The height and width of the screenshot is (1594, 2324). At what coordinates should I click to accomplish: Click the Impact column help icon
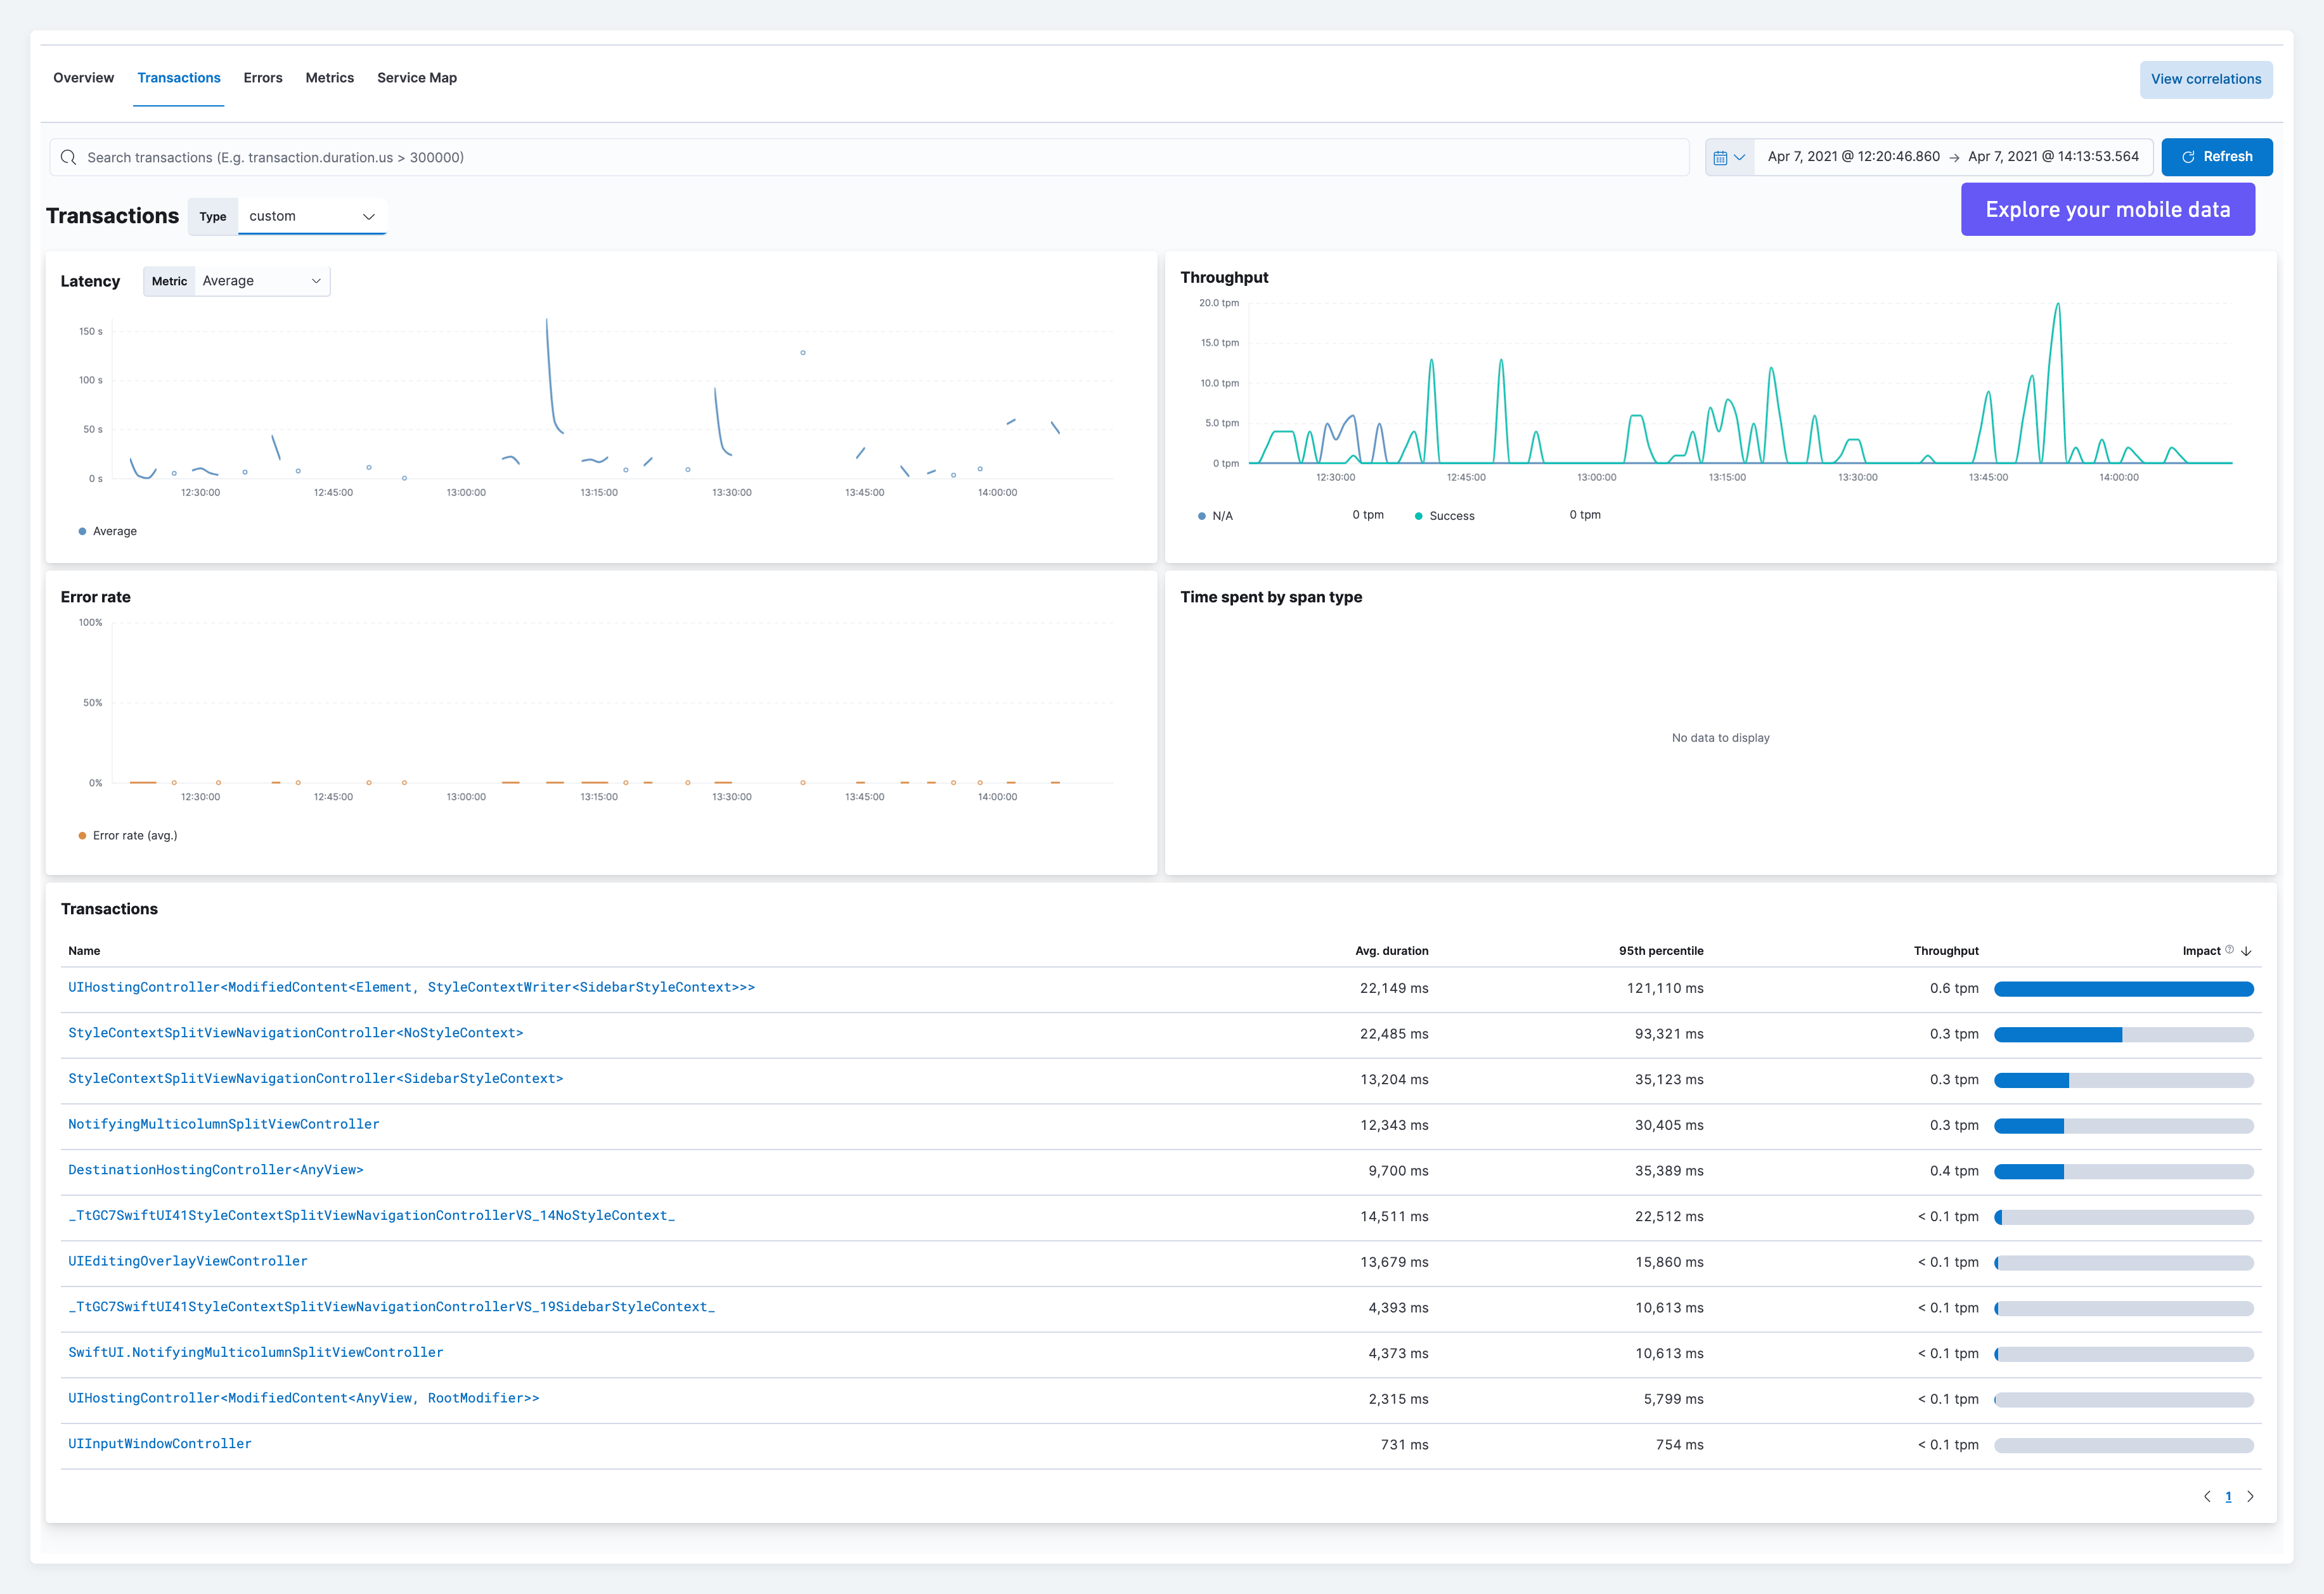[2229, 950]
